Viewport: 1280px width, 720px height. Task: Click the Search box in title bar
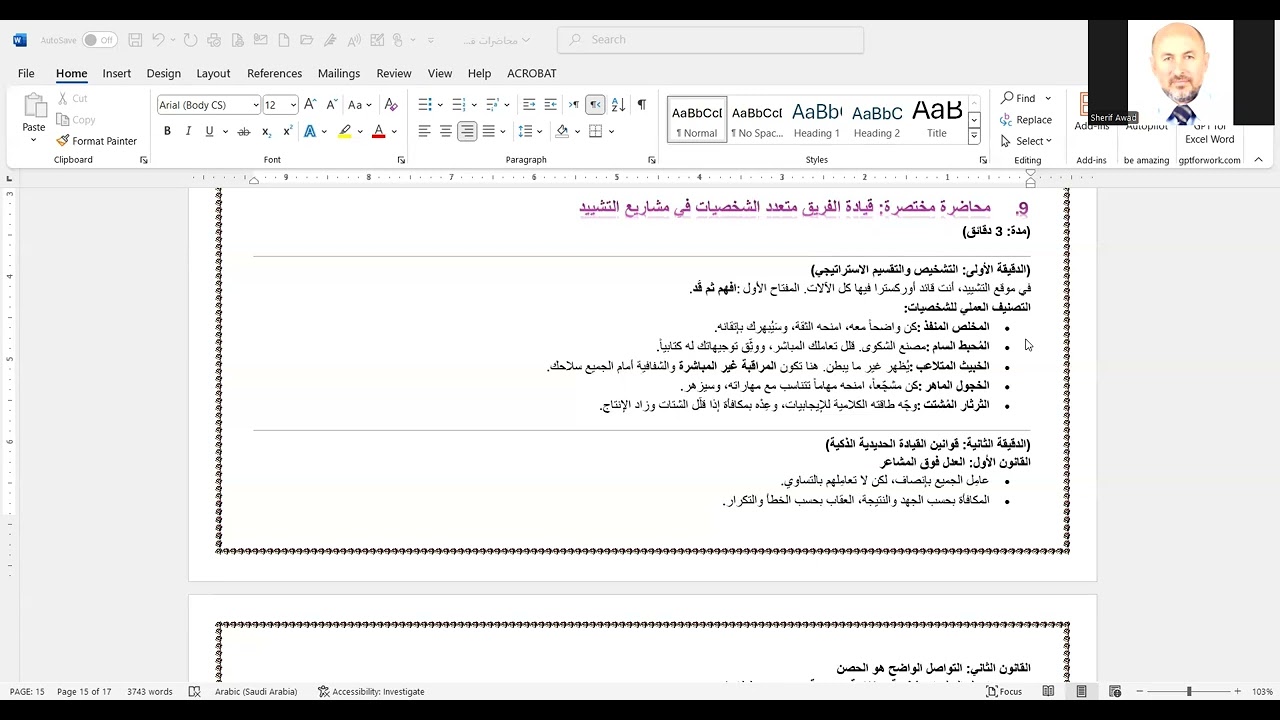pyautogui.click(x=711, y=40)
